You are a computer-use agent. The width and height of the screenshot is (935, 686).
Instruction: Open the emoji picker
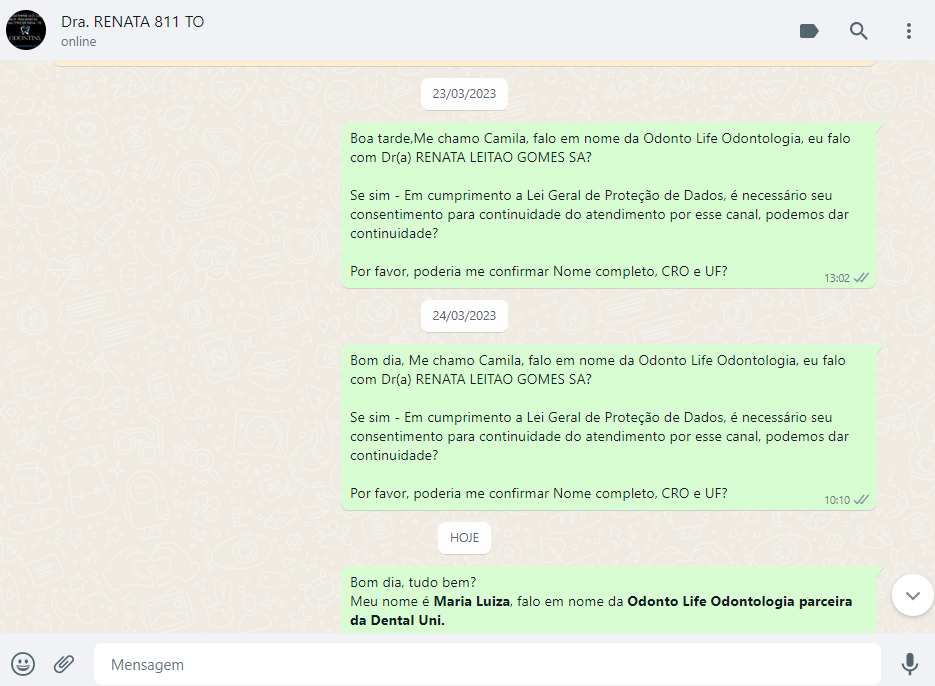[x=23, y=664]
